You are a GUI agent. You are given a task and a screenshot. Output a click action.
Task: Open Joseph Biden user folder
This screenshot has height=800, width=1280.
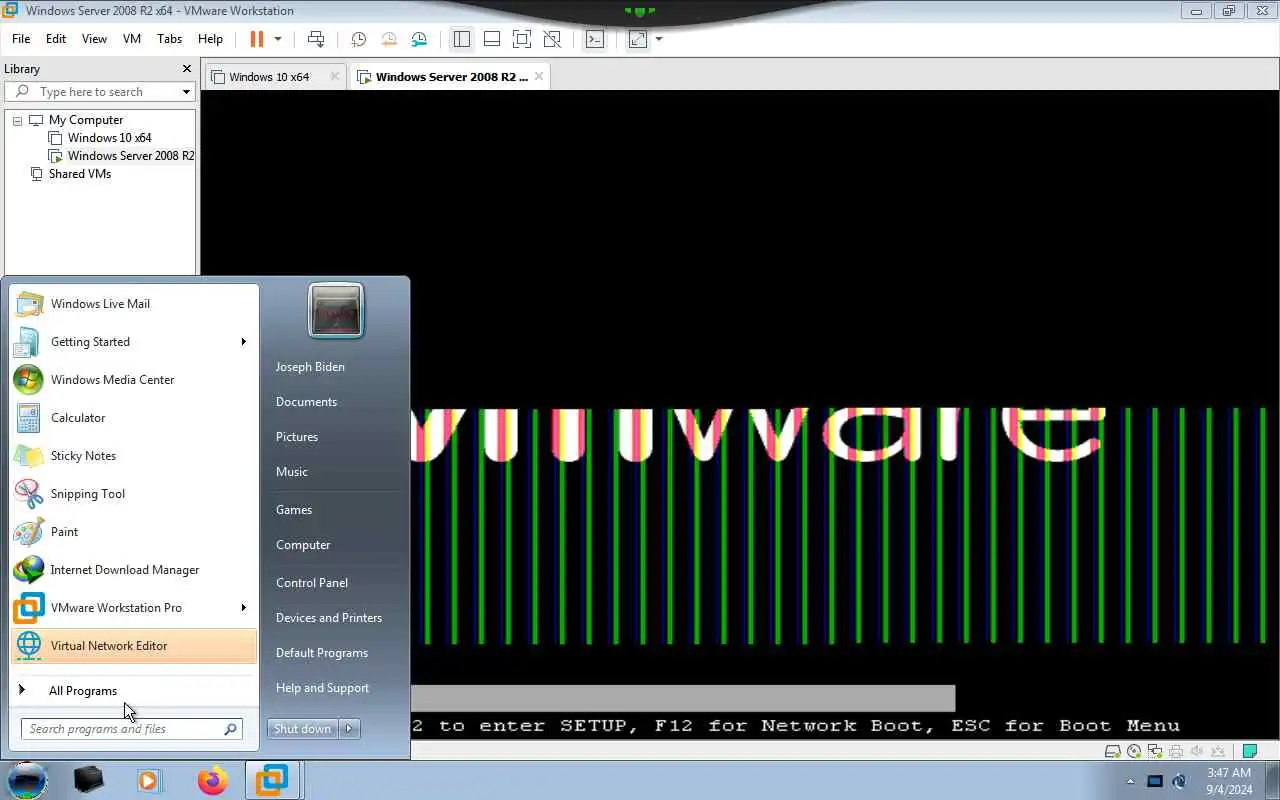pos(310,367)
